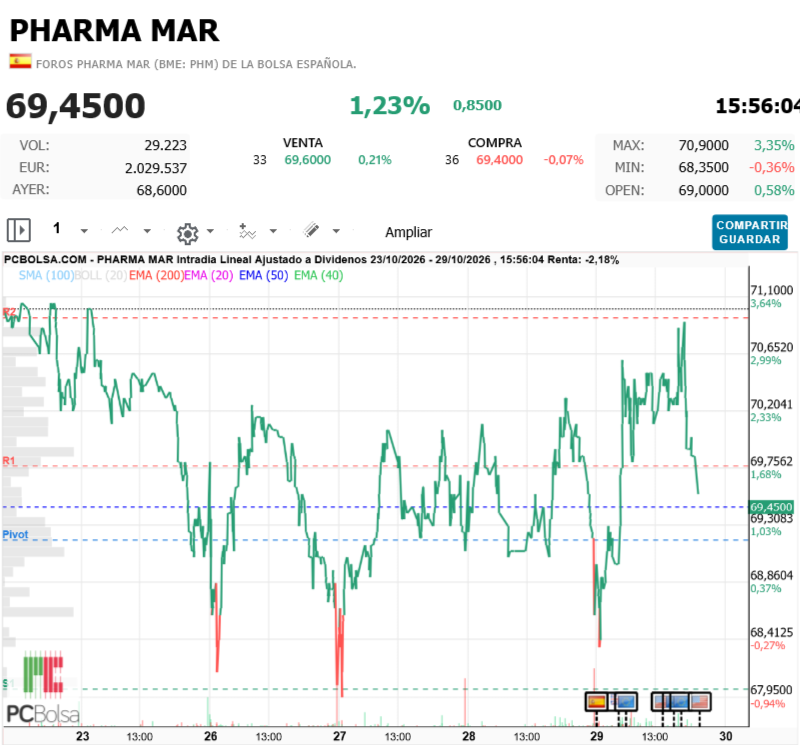Click the 71,1000 price axis label
This screenshot has width=800, height=745.
771,290
